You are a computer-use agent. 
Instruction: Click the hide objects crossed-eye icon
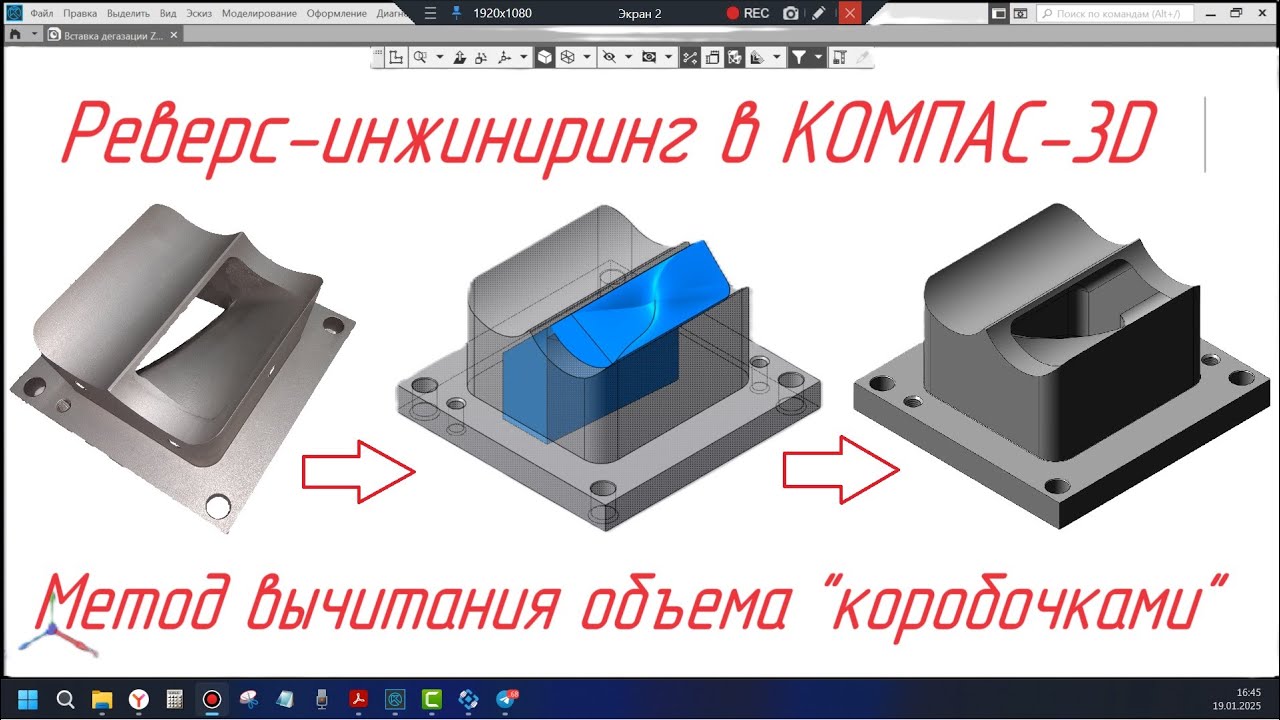[x=608, y=58]
